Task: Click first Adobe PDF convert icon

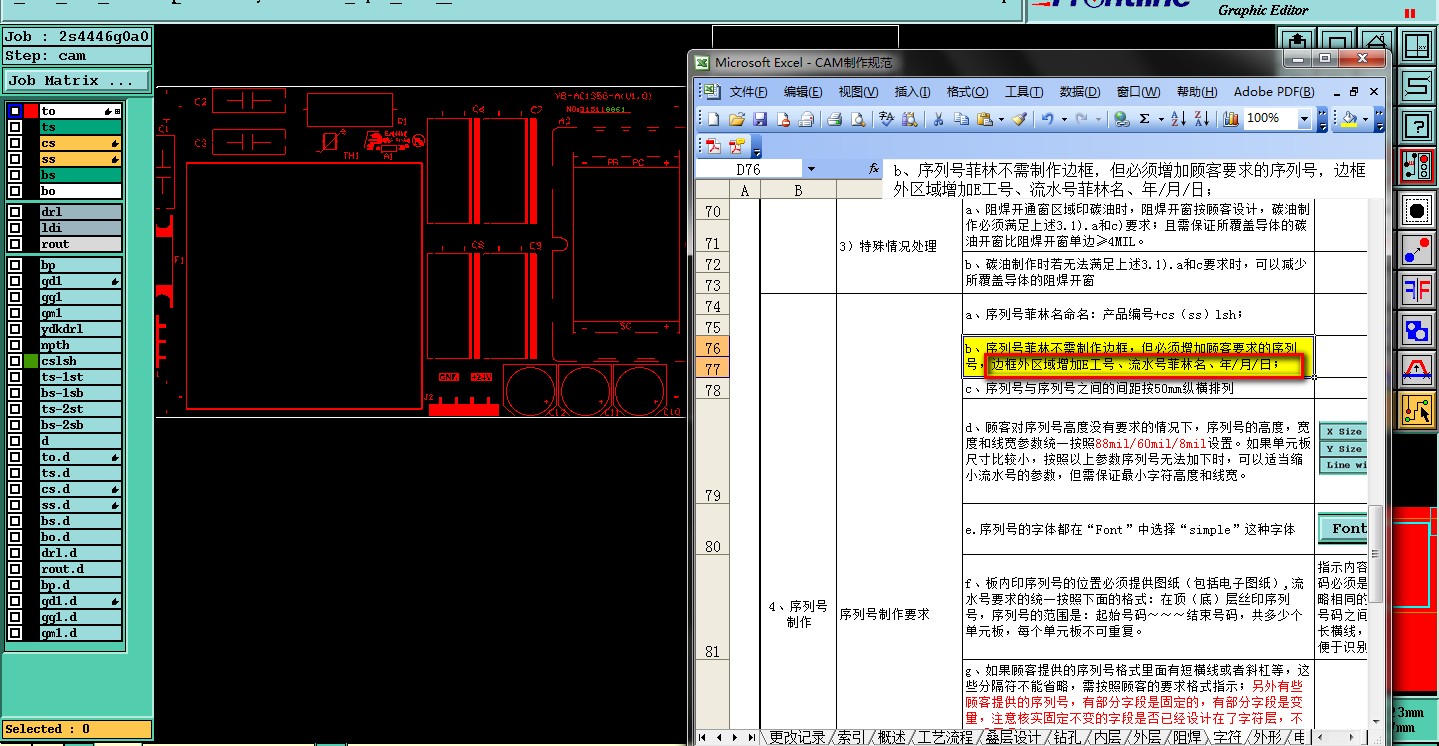Action: click(x=713, y=146)
